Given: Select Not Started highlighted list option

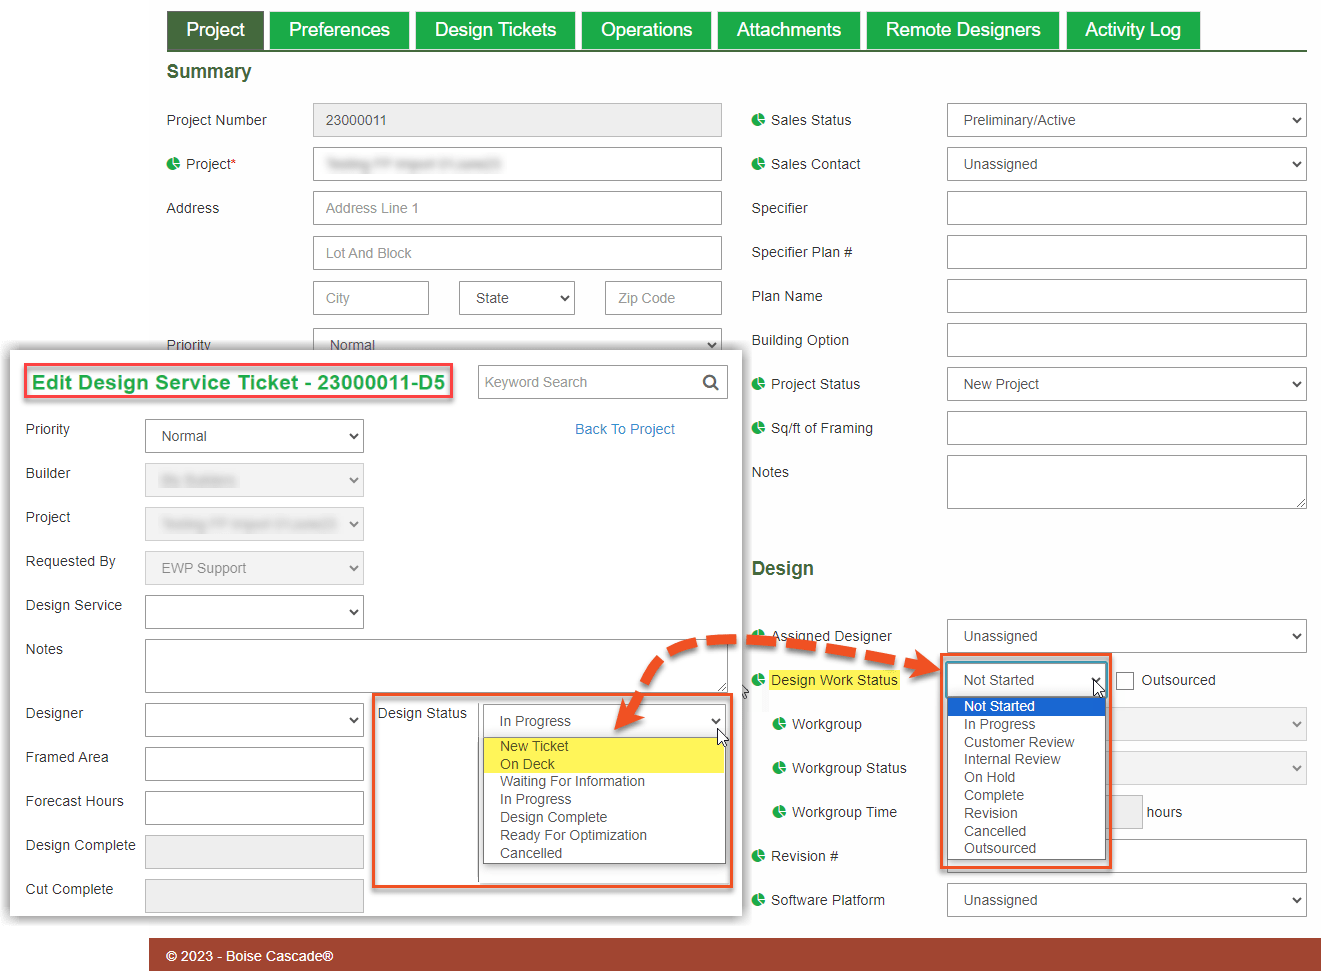Looking at the screenshot, I should (1026, 706).
